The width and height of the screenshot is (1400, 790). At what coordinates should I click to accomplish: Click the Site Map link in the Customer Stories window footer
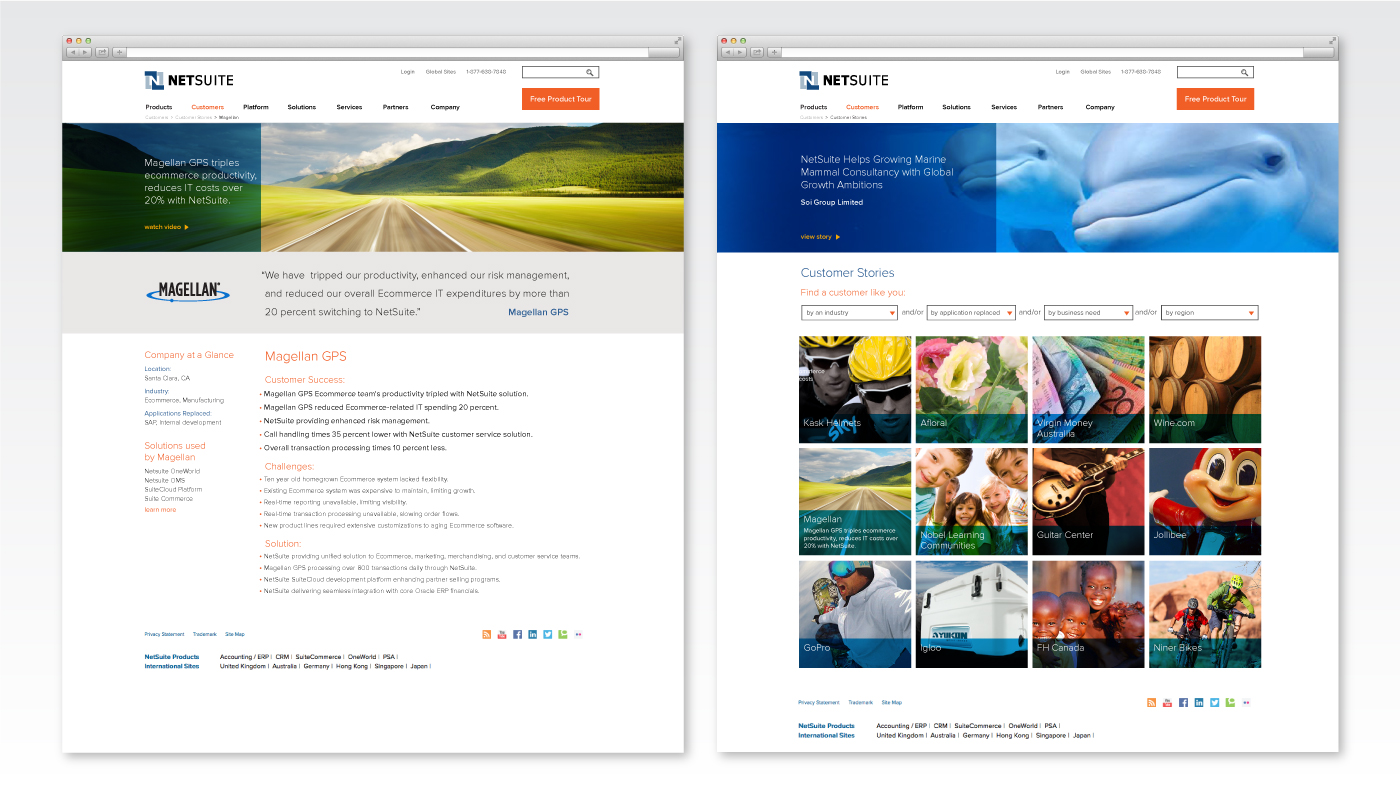(891, 703)
